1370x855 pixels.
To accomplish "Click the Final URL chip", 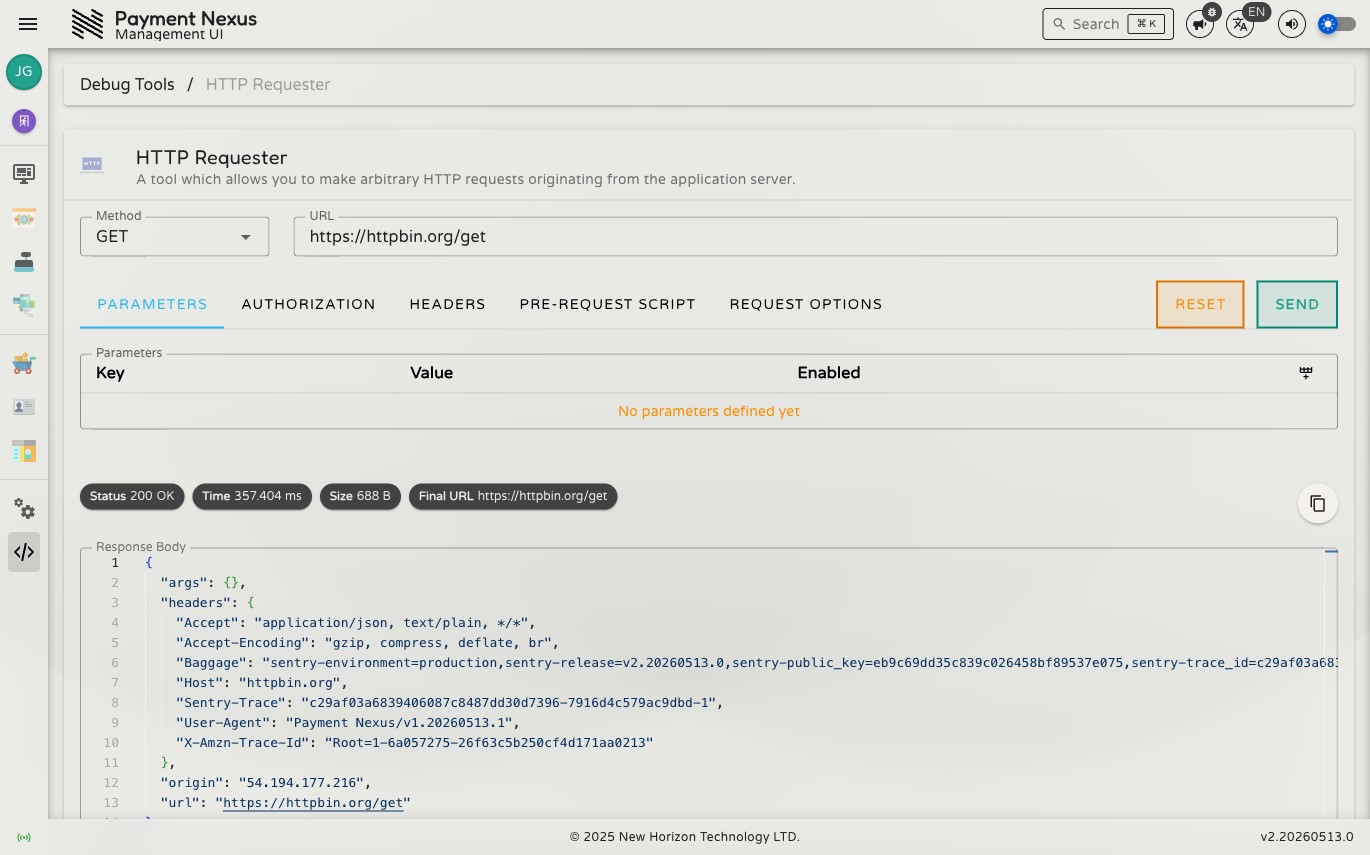I will (513, 496).
